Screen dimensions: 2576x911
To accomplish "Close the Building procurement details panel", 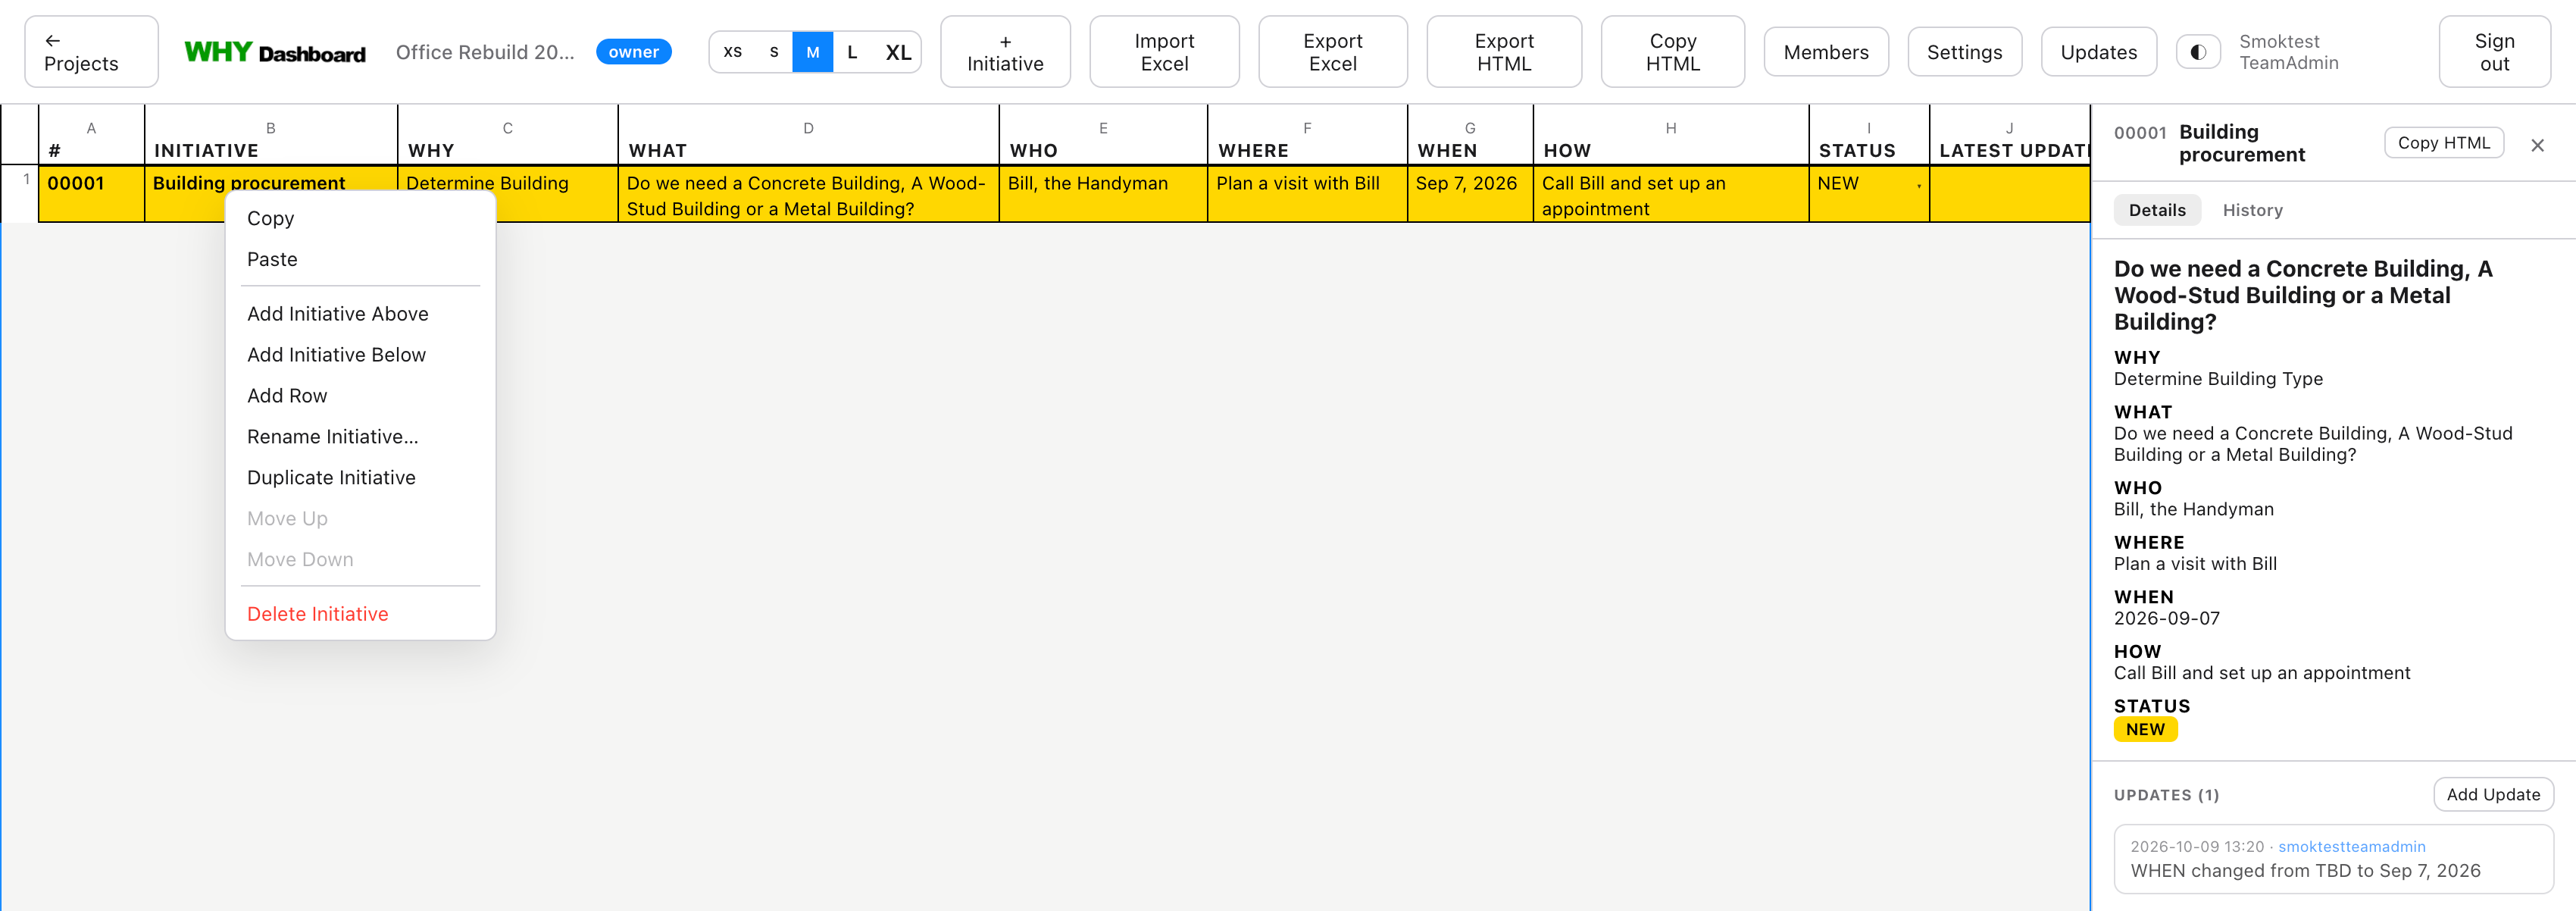I will (2537, 146).
